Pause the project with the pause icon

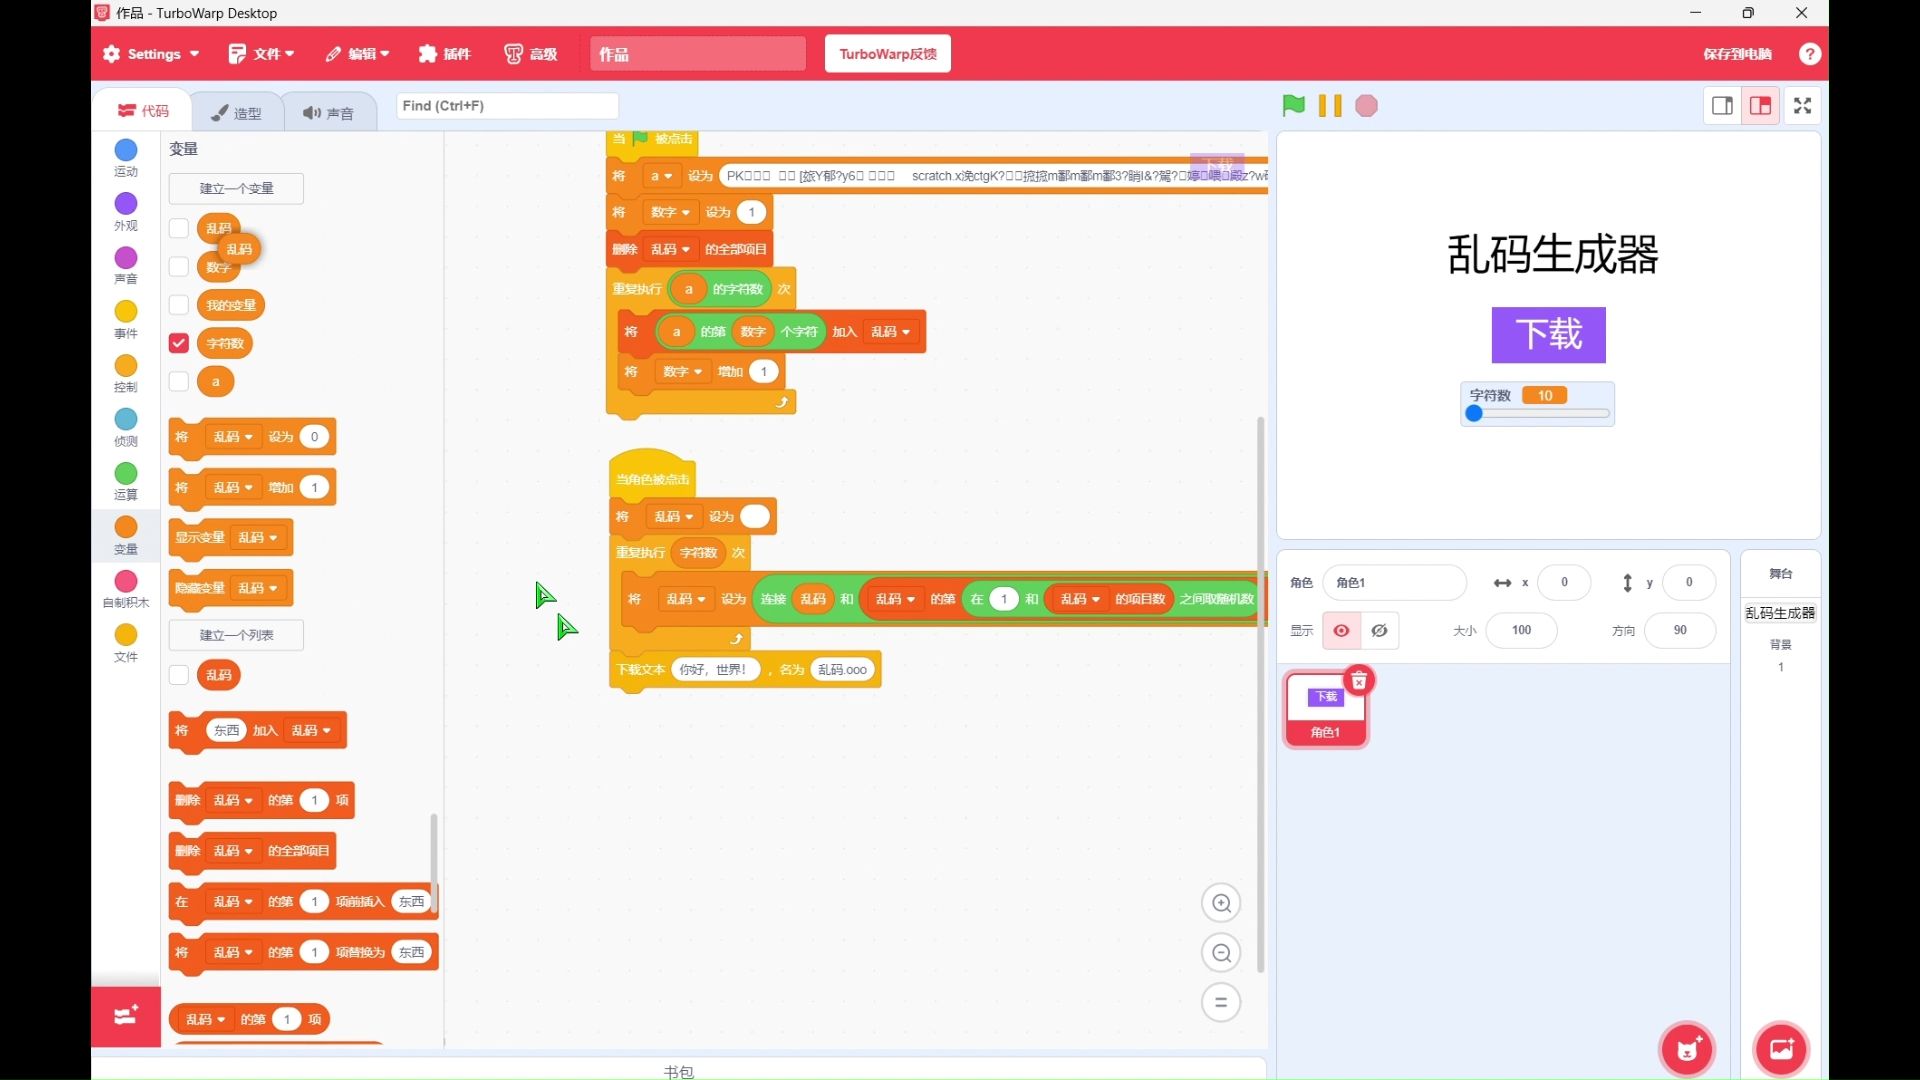1330,105
